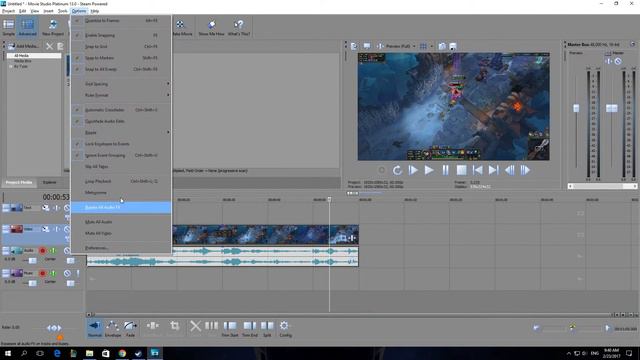Save preview snapshot to file

(x=453, y=46)
